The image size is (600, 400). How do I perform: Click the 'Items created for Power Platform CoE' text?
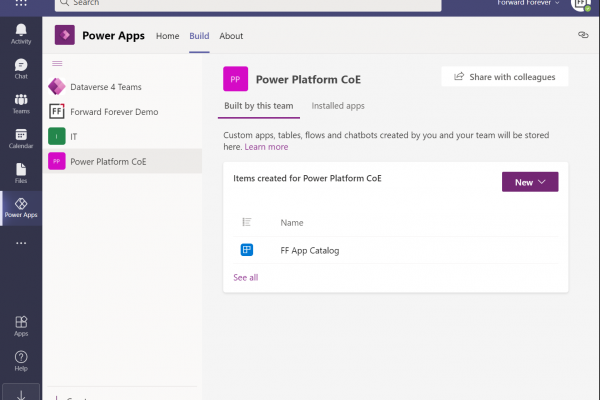[x=307, y=178]
